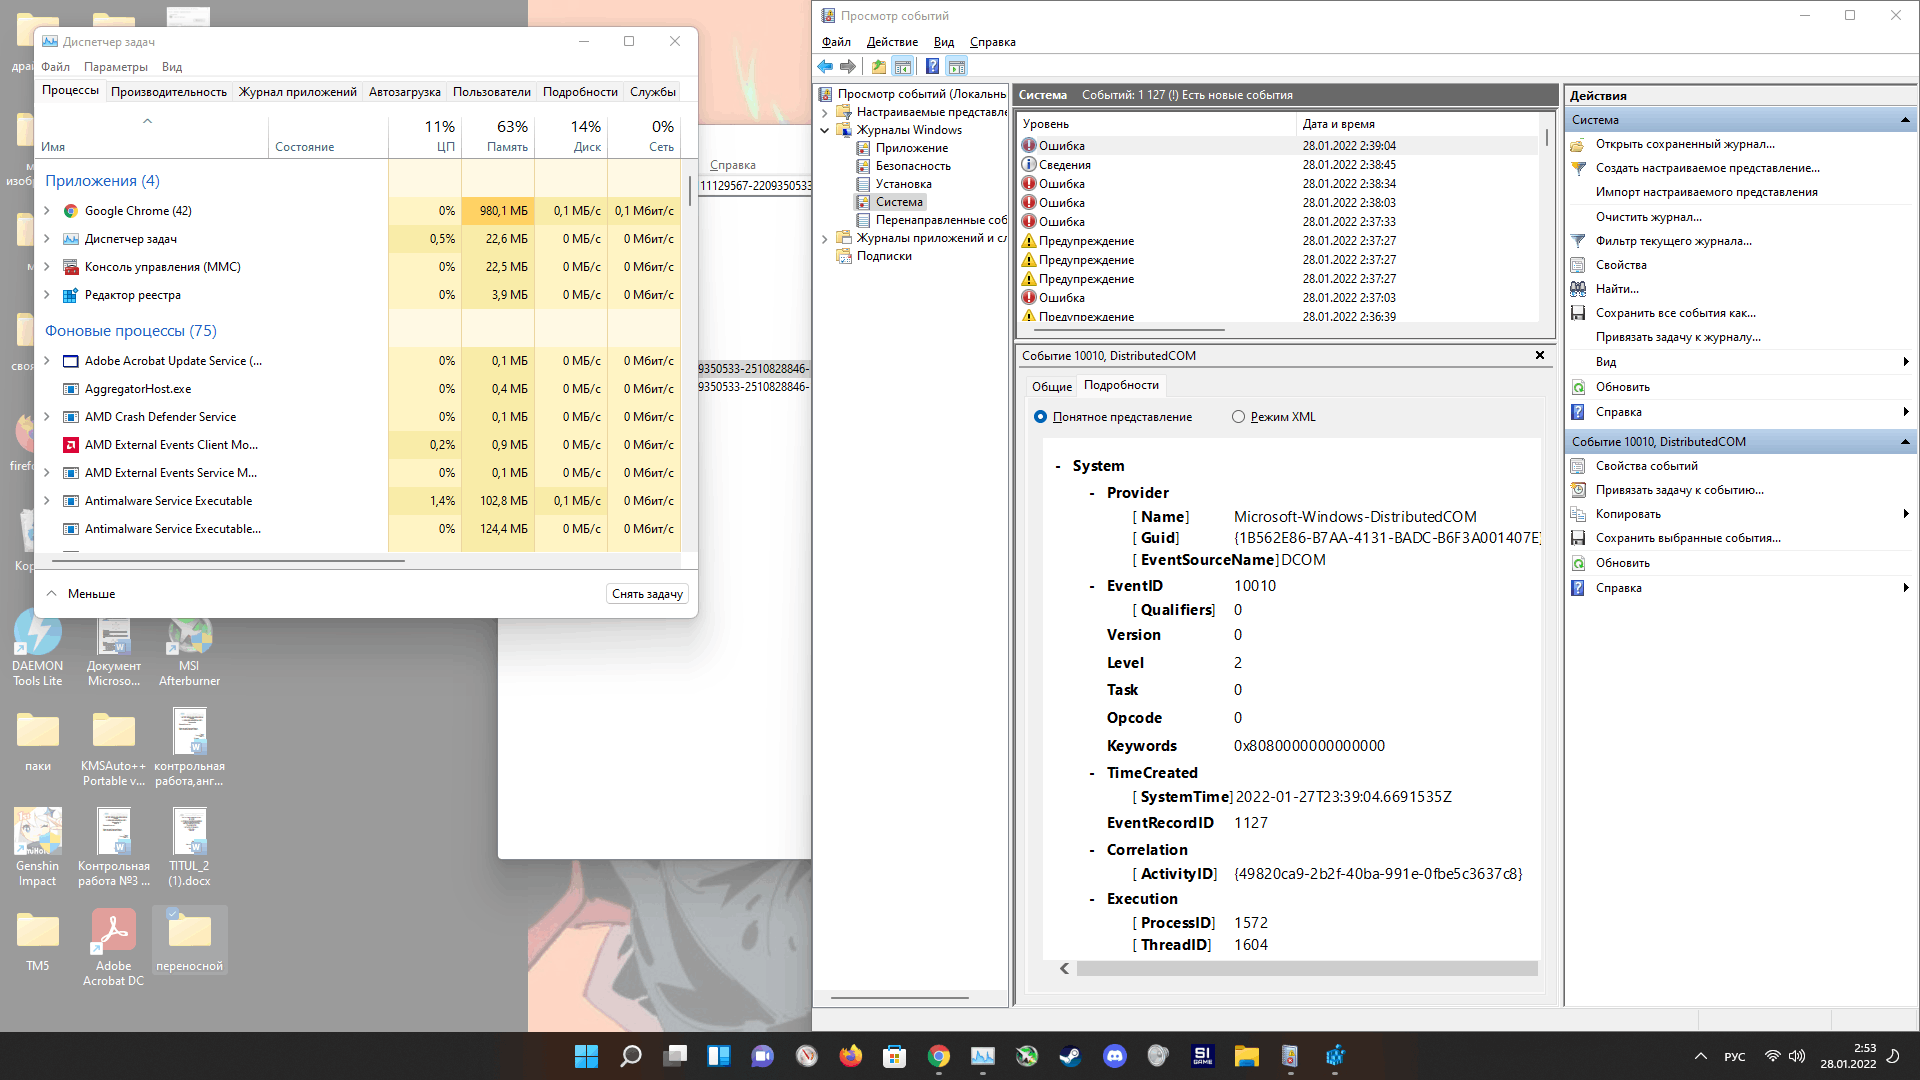Expand Google Chrome (42) process group
Viewport: 1920px width, 1080px height.
47,211
